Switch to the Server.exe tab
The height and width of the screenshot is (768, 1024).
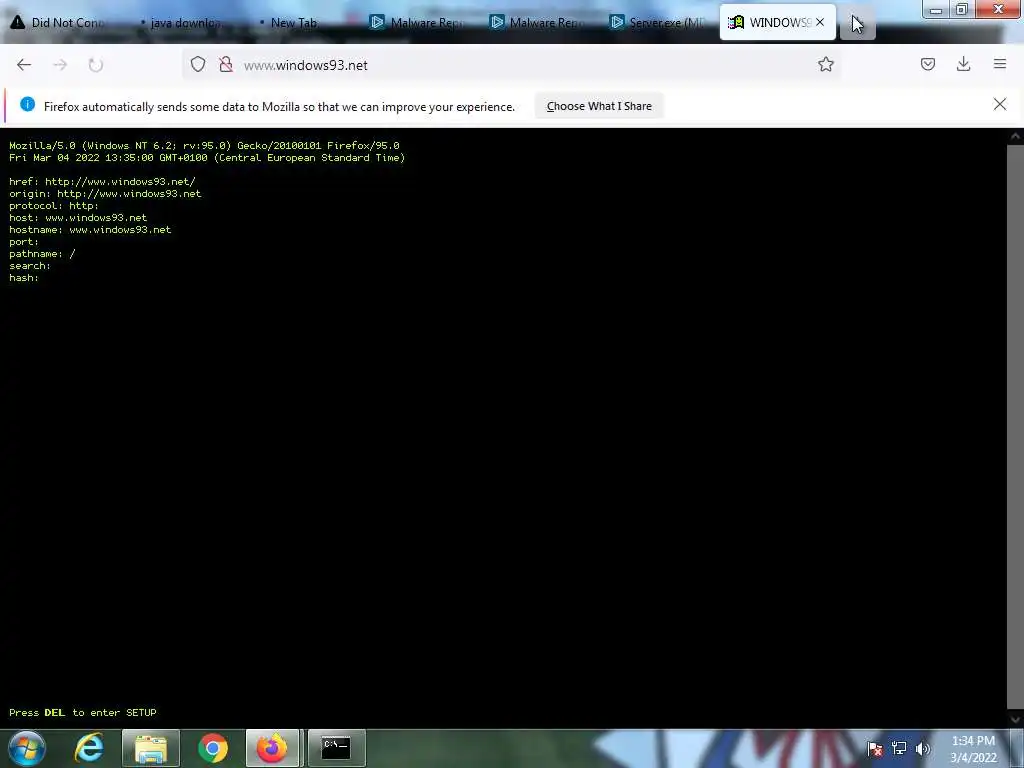[x=658, y=23]
